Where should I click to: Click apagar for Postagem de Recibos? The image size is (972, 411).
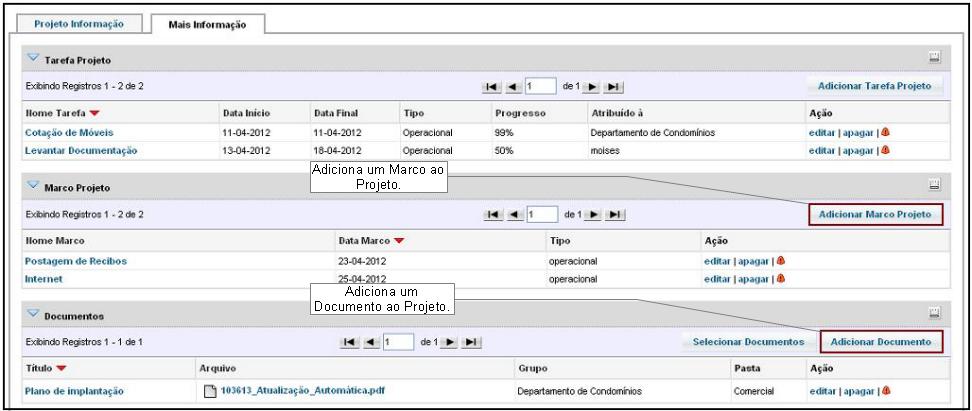753,262
